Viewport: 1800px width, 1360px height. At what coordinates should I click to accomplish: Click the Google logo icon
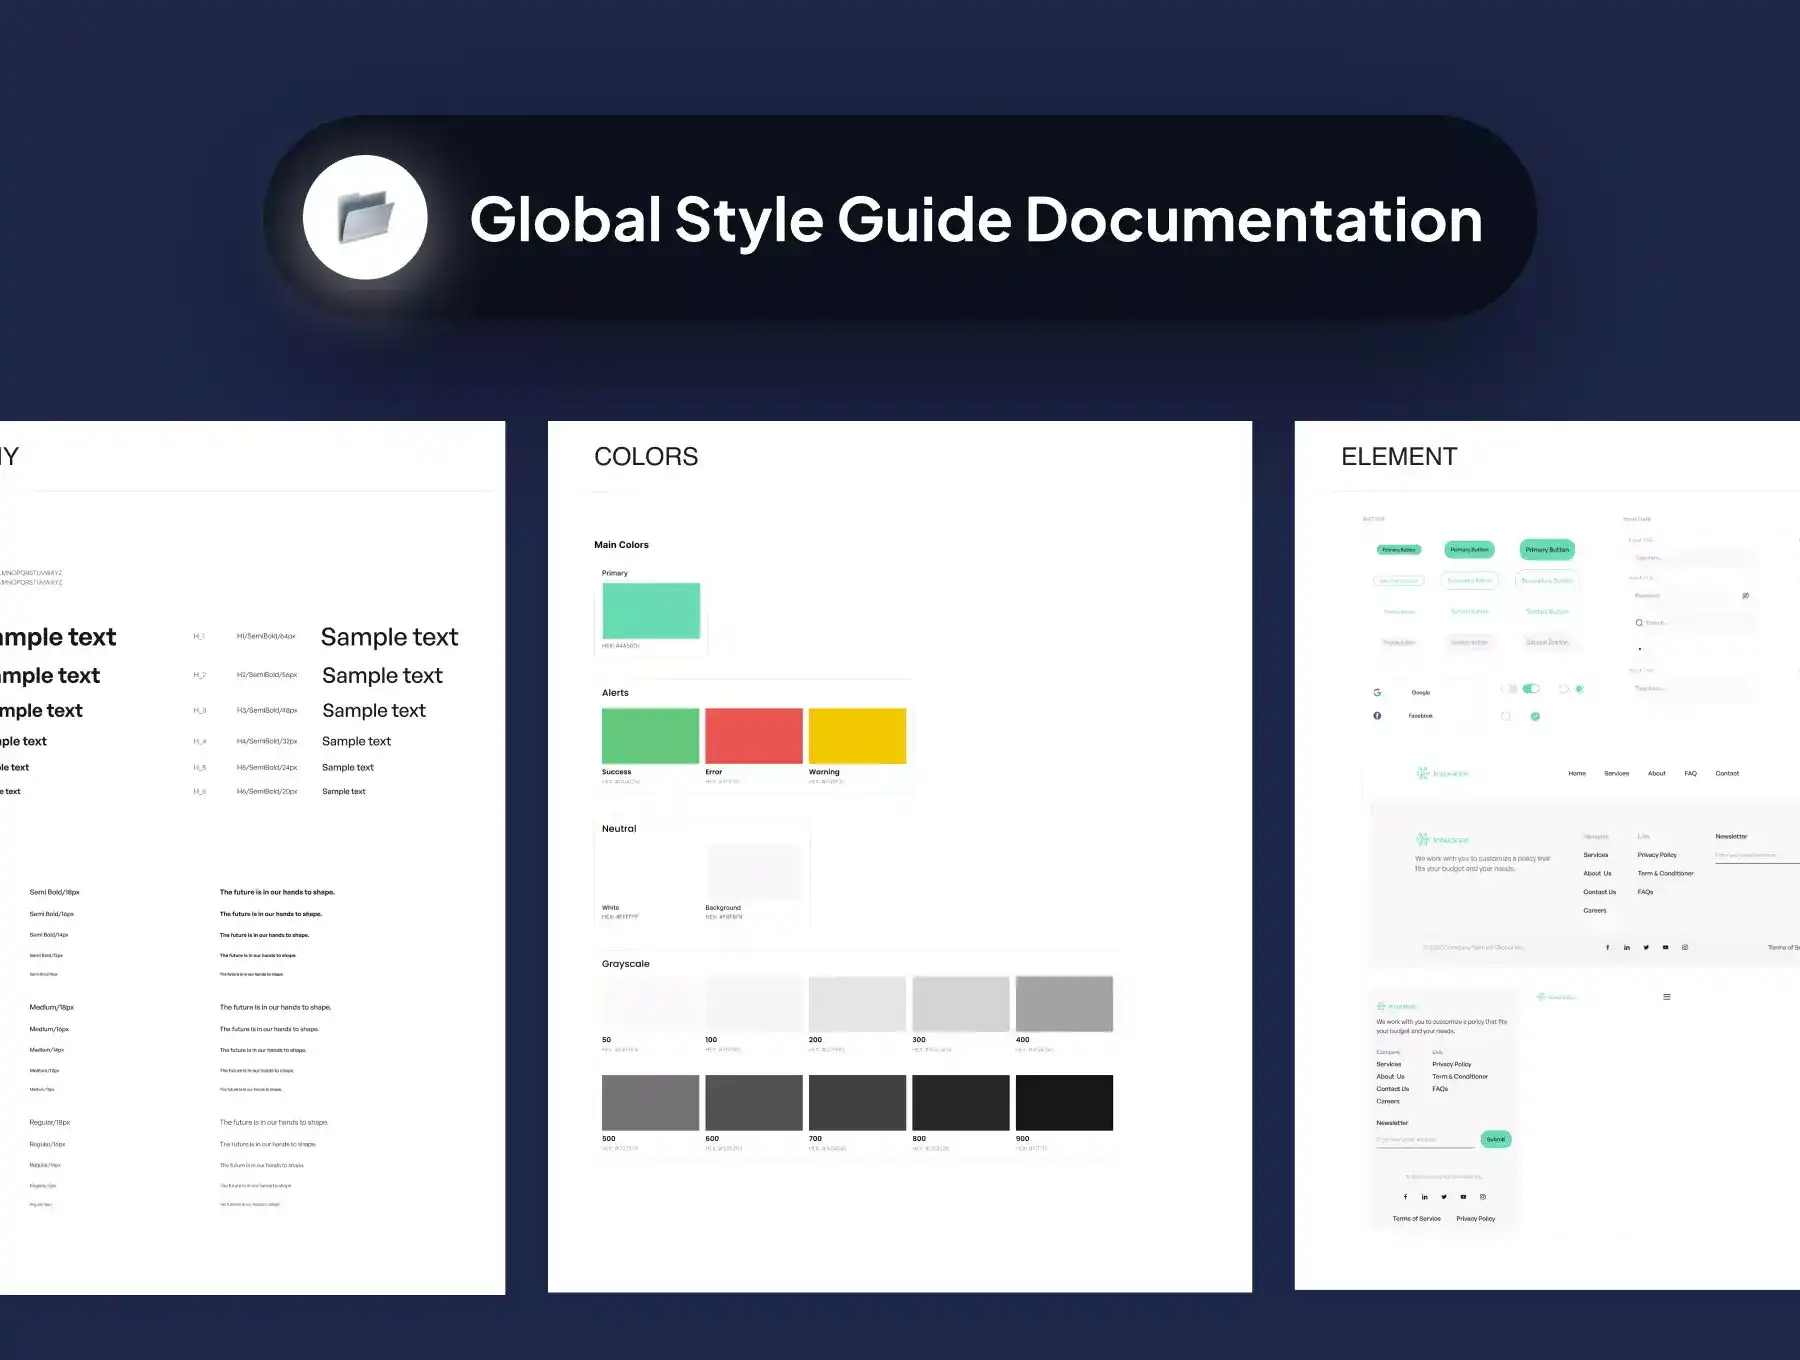pyautogui.click(x=1377, y=692)
